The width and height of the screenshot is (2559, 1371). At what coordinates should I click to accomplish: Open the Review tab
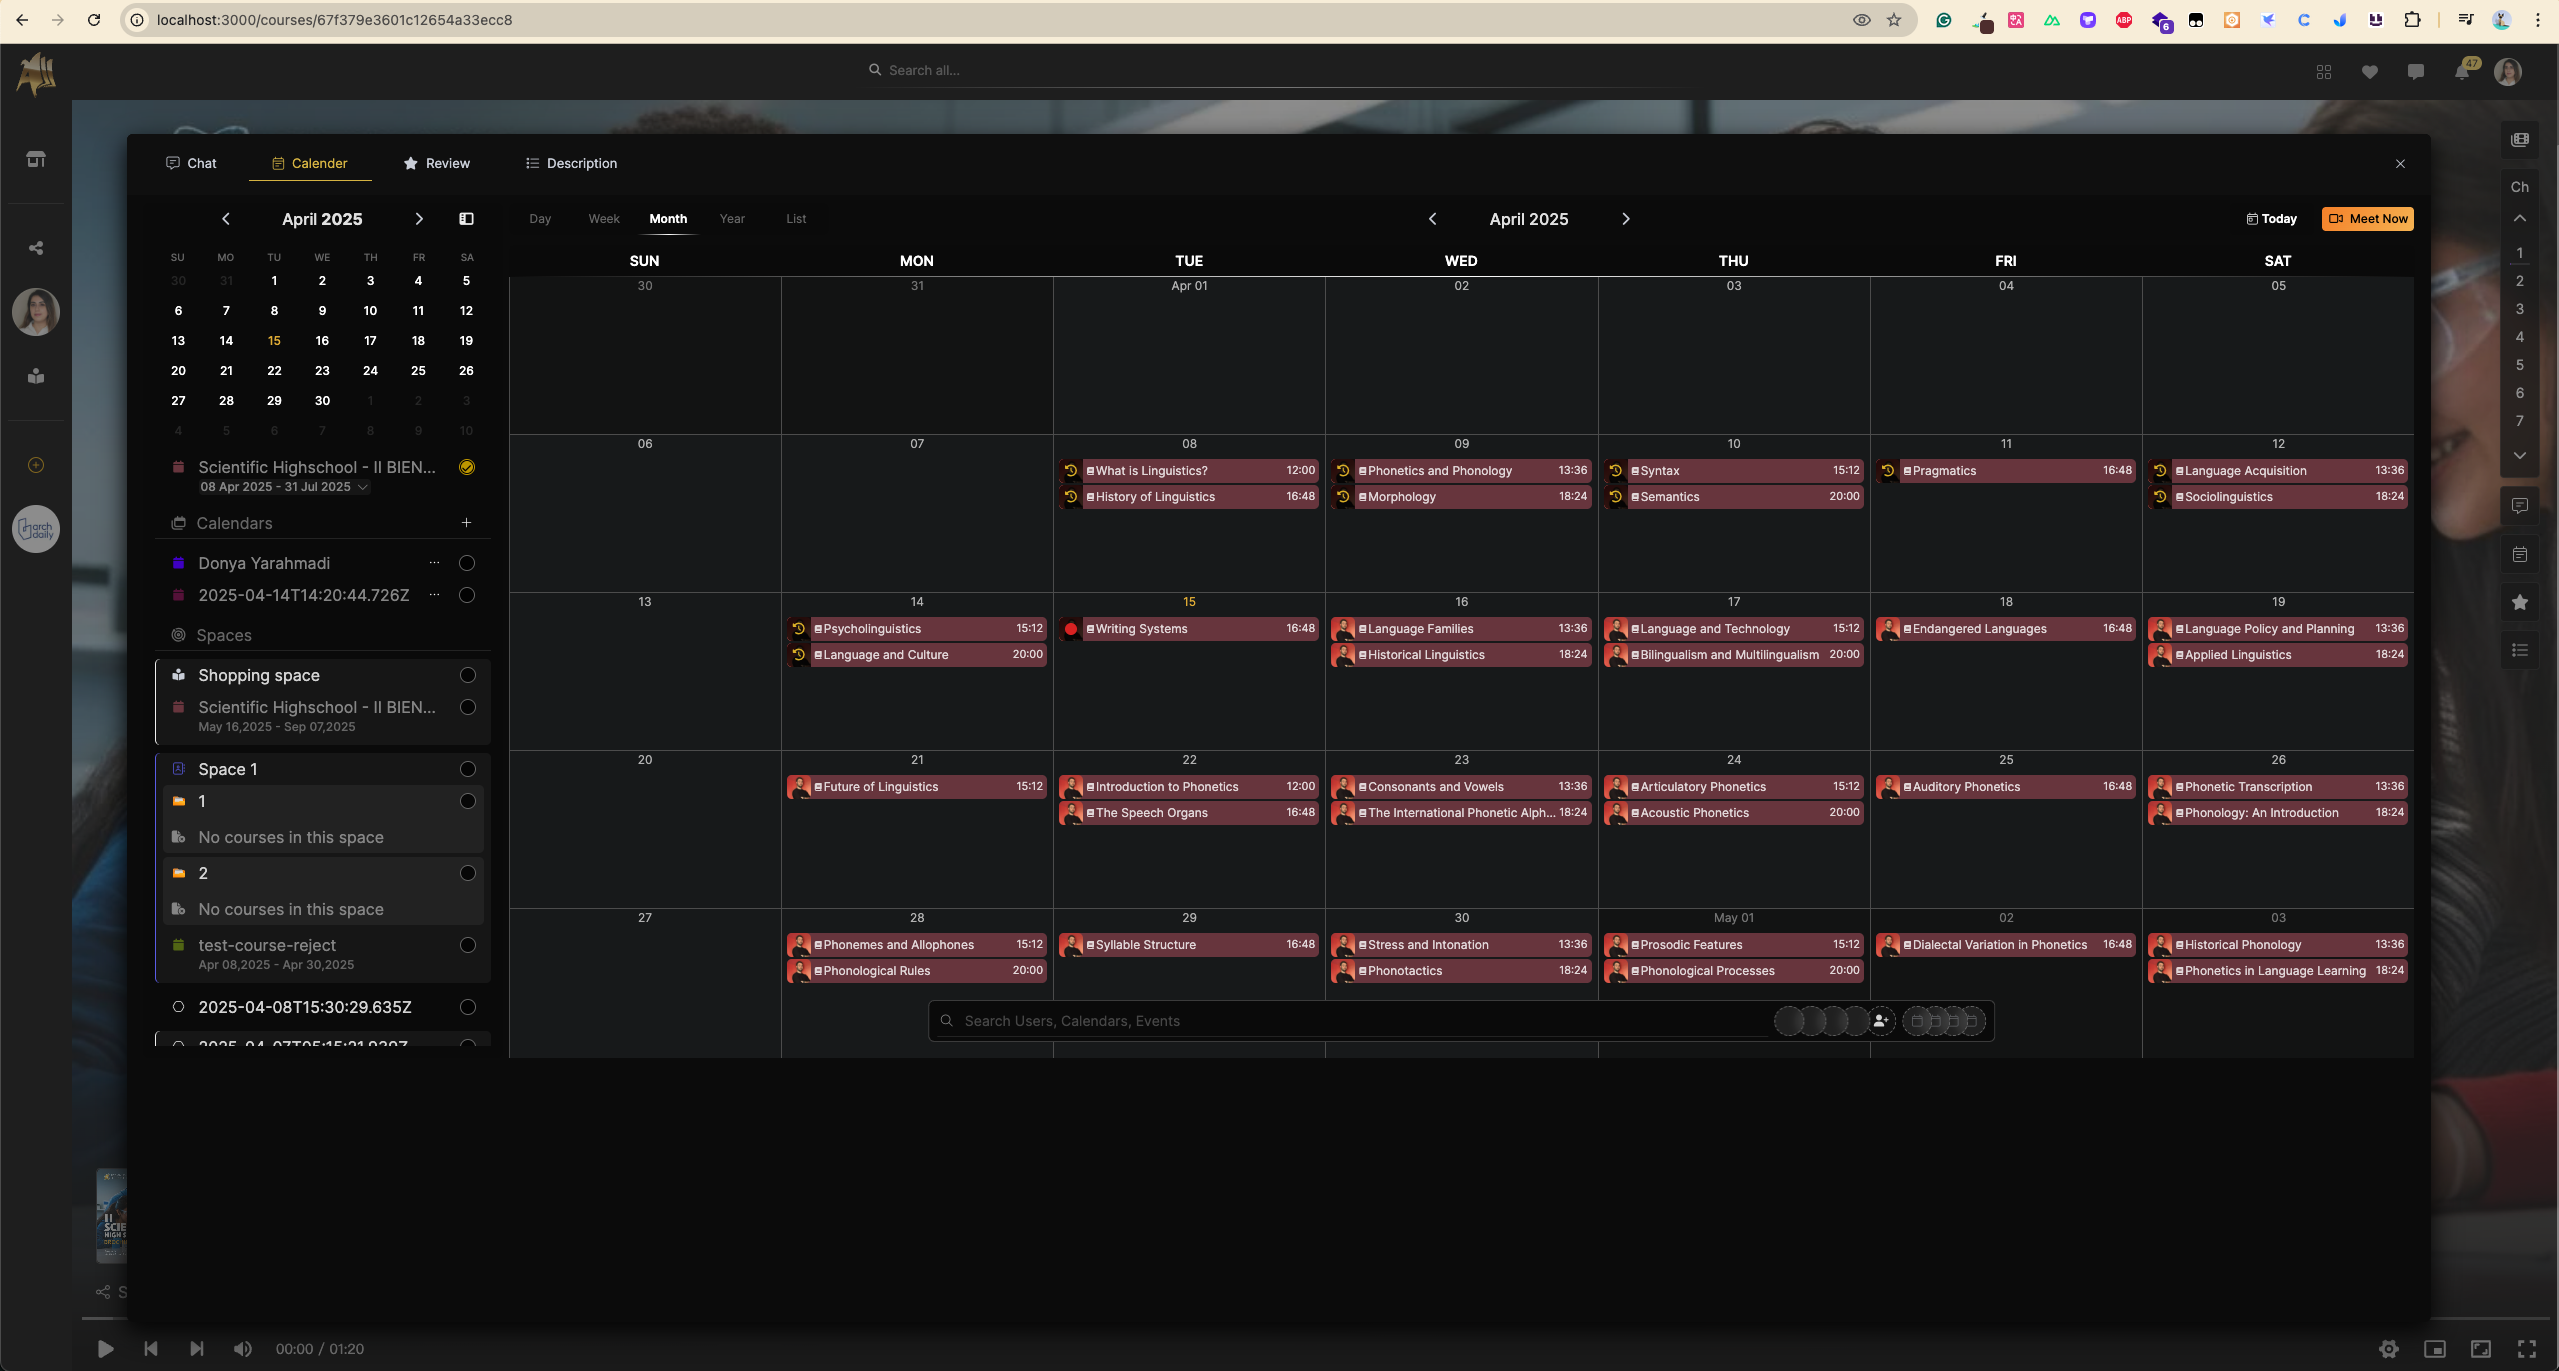click(436, 163)
